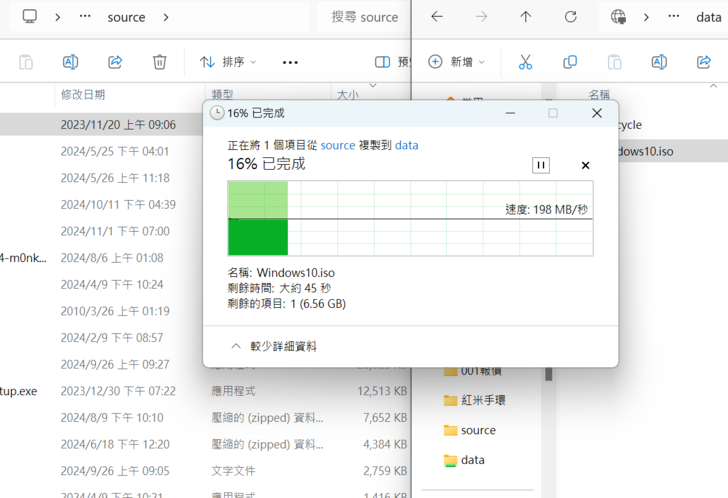Image resolution: width=728 pixels, height=498 pixels.
Task: Click the scissors cut icon in data window
Action: (525, 62)
